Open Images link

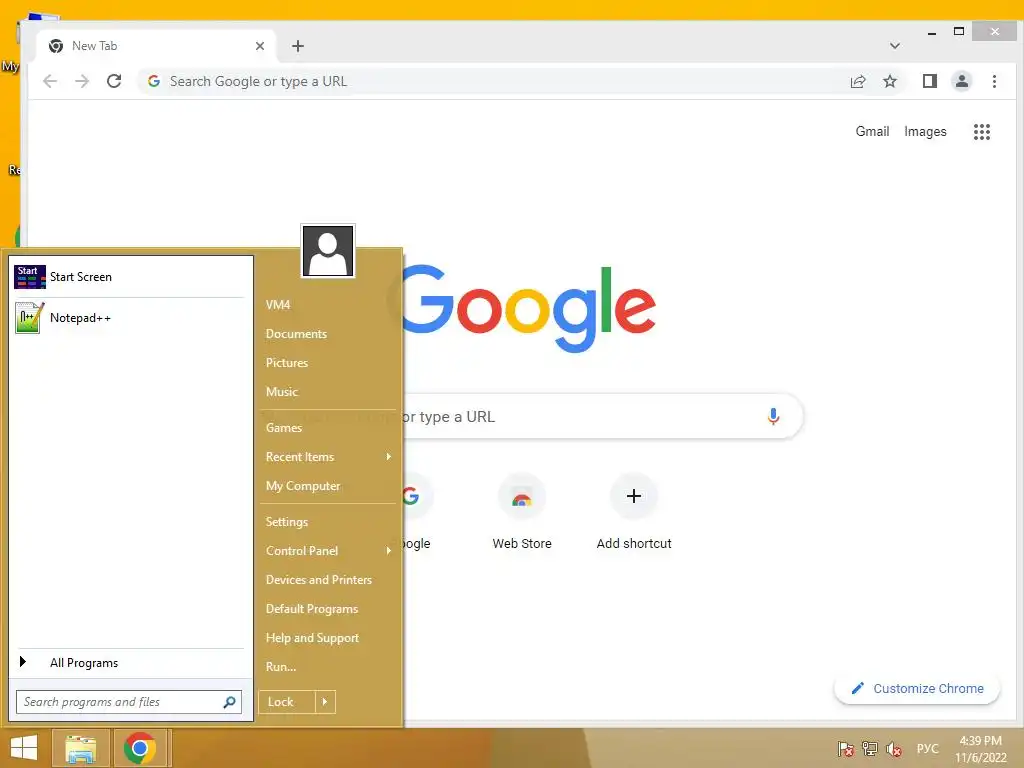tap(925, 131)
